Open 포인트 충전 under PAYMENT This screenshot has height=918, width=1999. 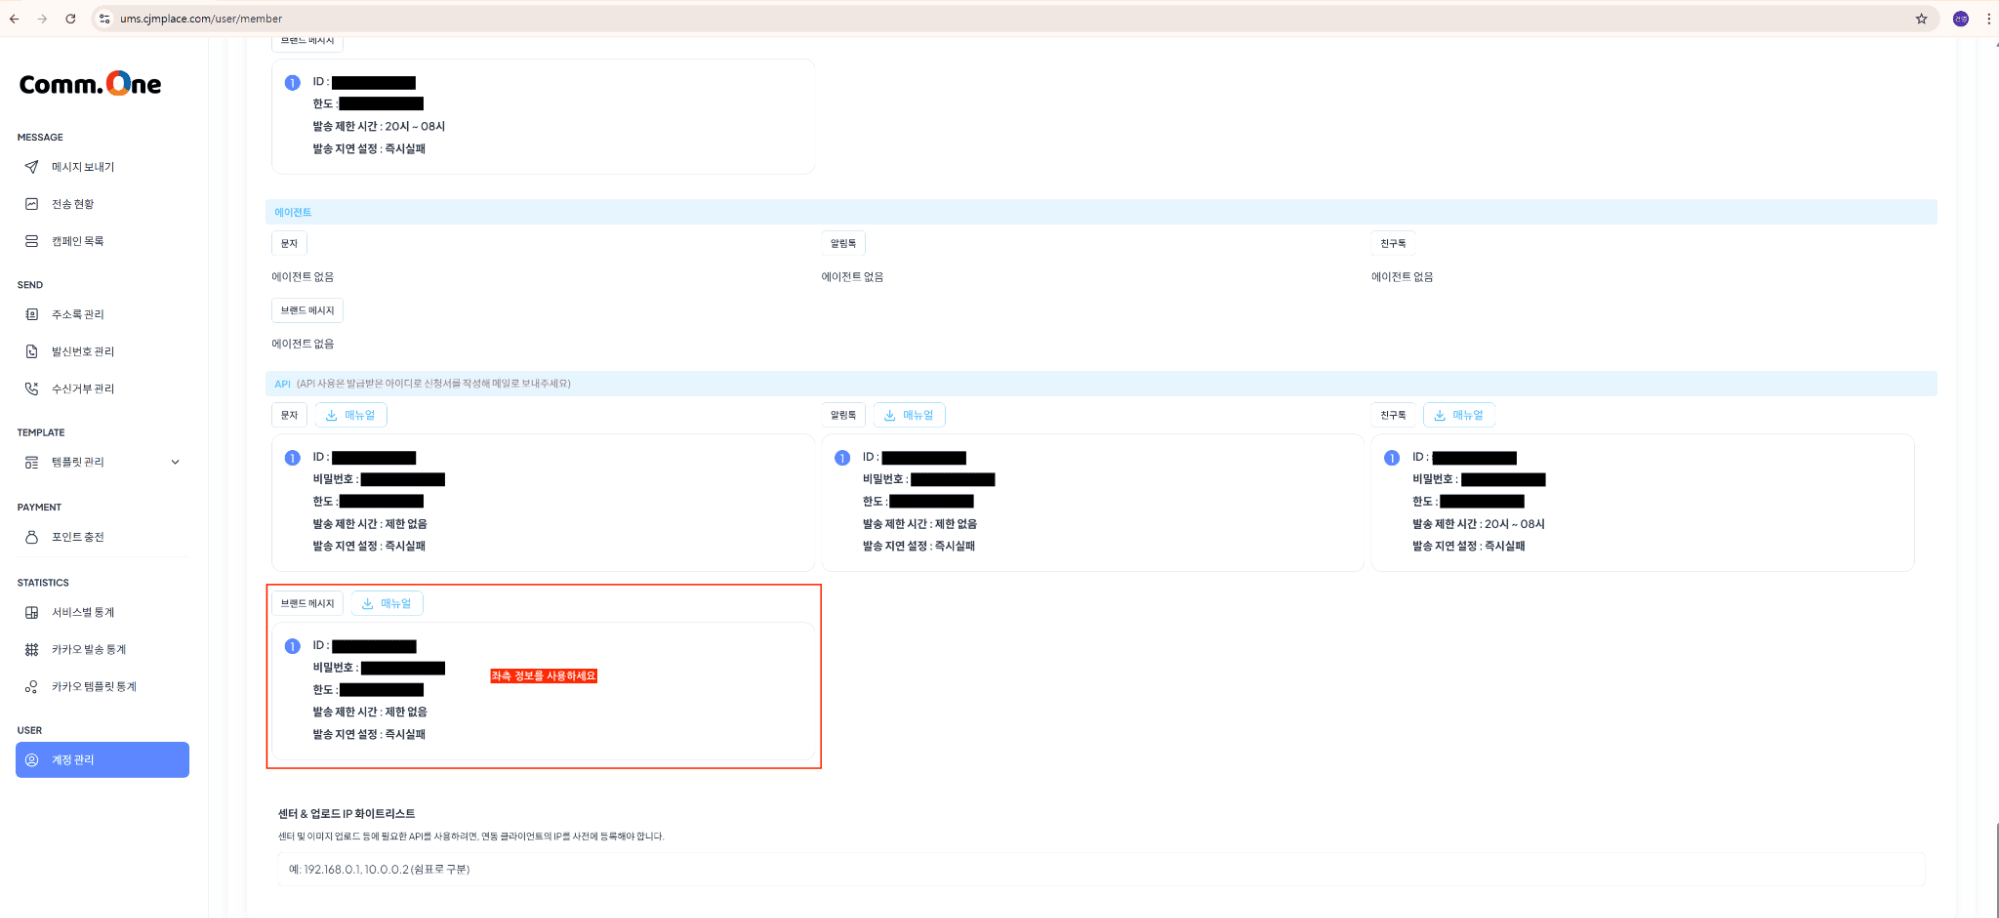tap(30, 537)
